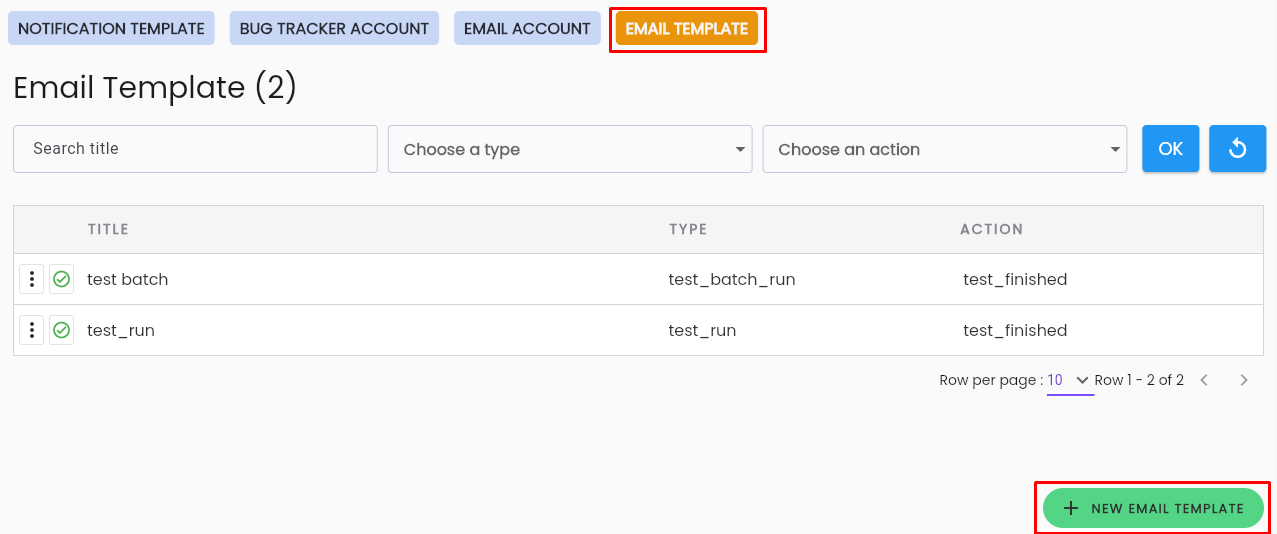Click test_finished in the test batch row
This screenshot has height=534, width=1277.
1015,279
